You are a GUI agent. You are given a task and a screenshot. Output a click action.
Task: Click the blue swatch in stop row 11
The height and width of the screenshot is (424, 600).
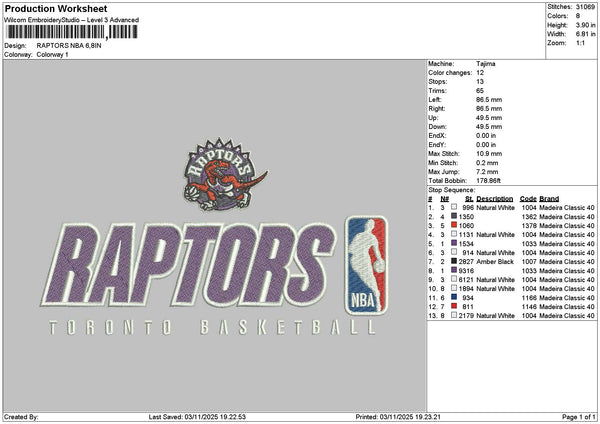[x=454, y=297]
